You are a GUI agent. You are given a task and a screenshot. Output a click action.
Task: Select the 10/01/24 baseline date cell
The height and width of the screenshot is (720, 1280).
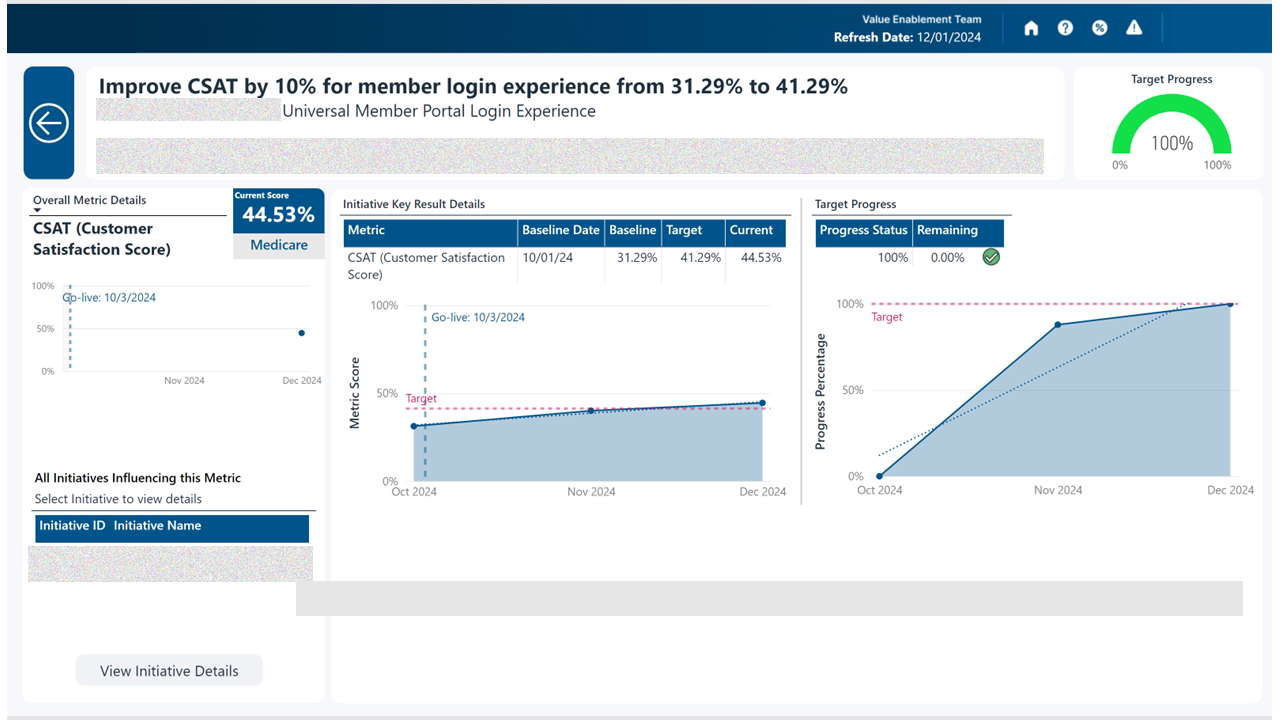[547, 258]
